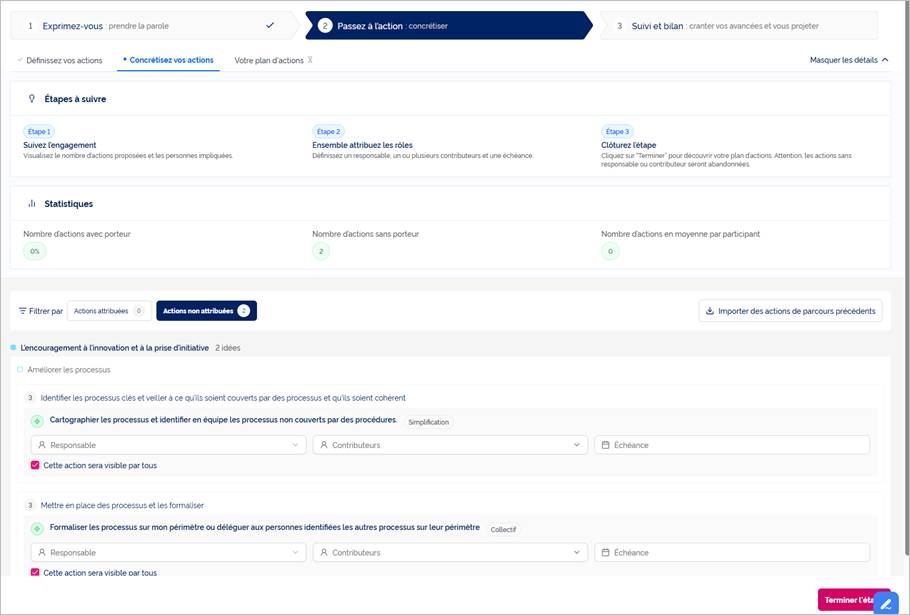Click the lightbulb icon beside Étapes à suivre
Screen dimensions: 910x615
pyautogui.click(x=32, y=99)
